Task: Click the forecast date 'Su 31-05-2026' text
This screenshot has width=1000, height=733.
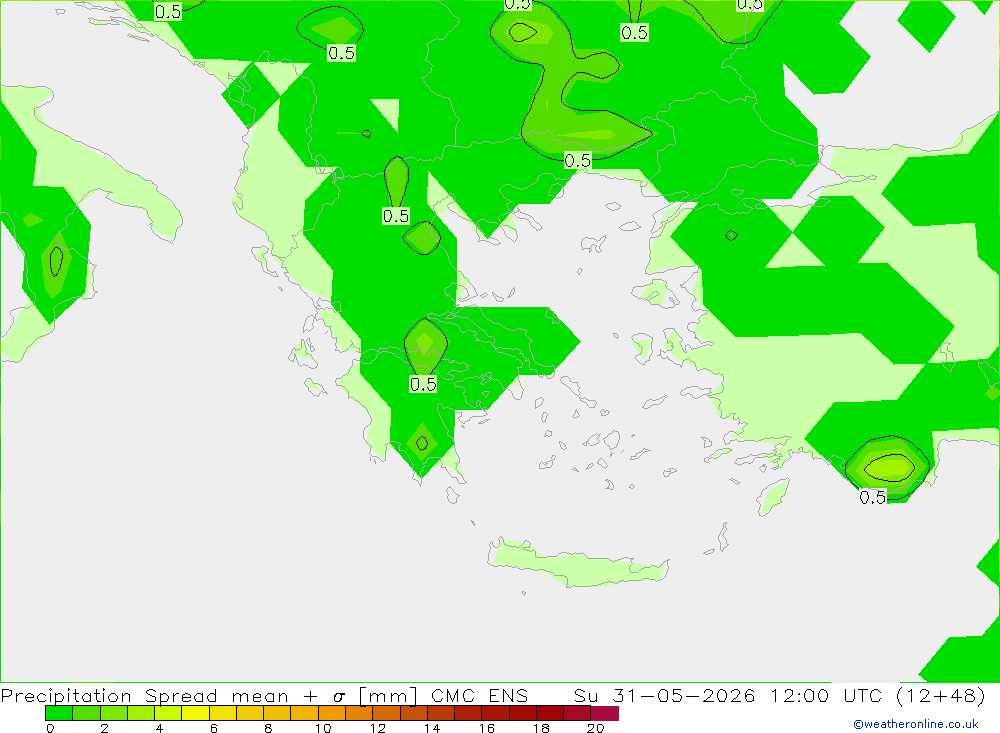Action: click(x=665, y=695)
